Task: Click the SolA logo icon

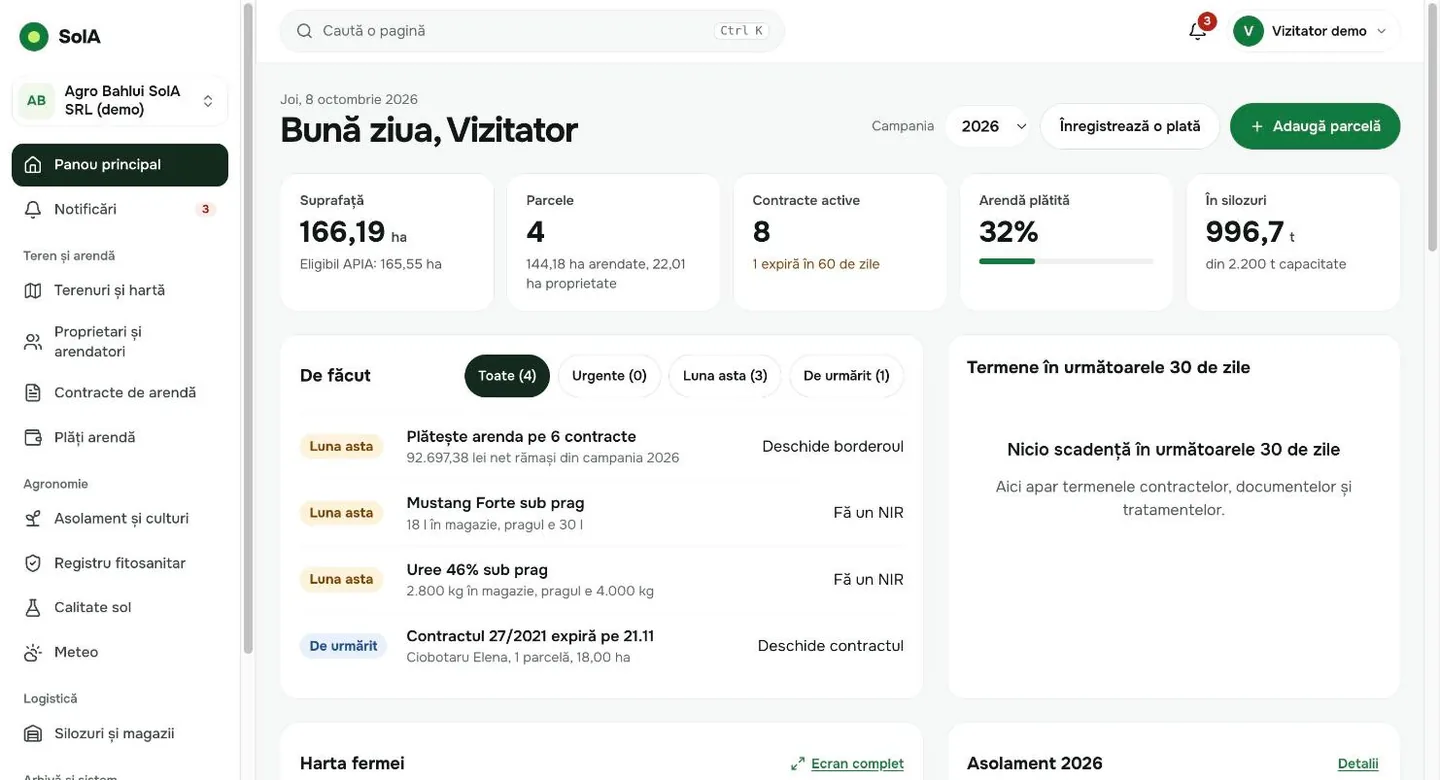Action: 34,37
